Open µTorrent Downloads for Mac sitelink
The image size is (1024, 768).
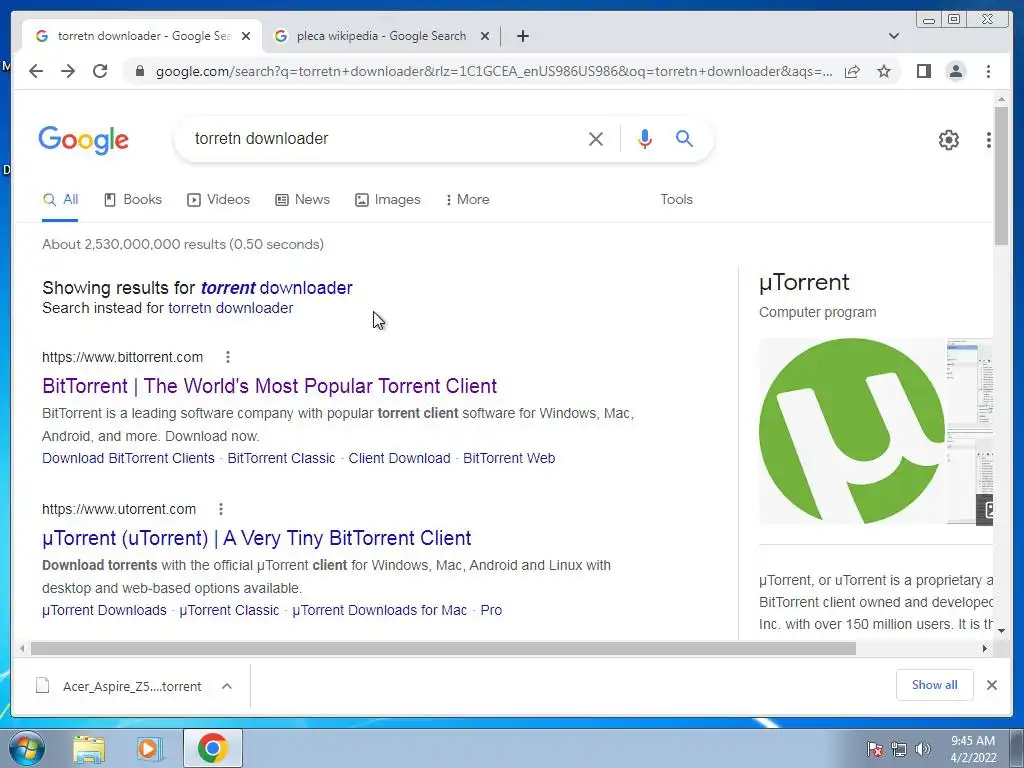coord(379,611)
